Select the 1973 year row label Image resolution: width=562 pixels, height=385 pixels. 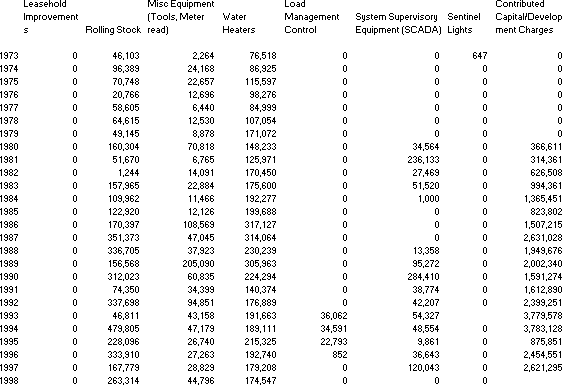coord(9,56)
